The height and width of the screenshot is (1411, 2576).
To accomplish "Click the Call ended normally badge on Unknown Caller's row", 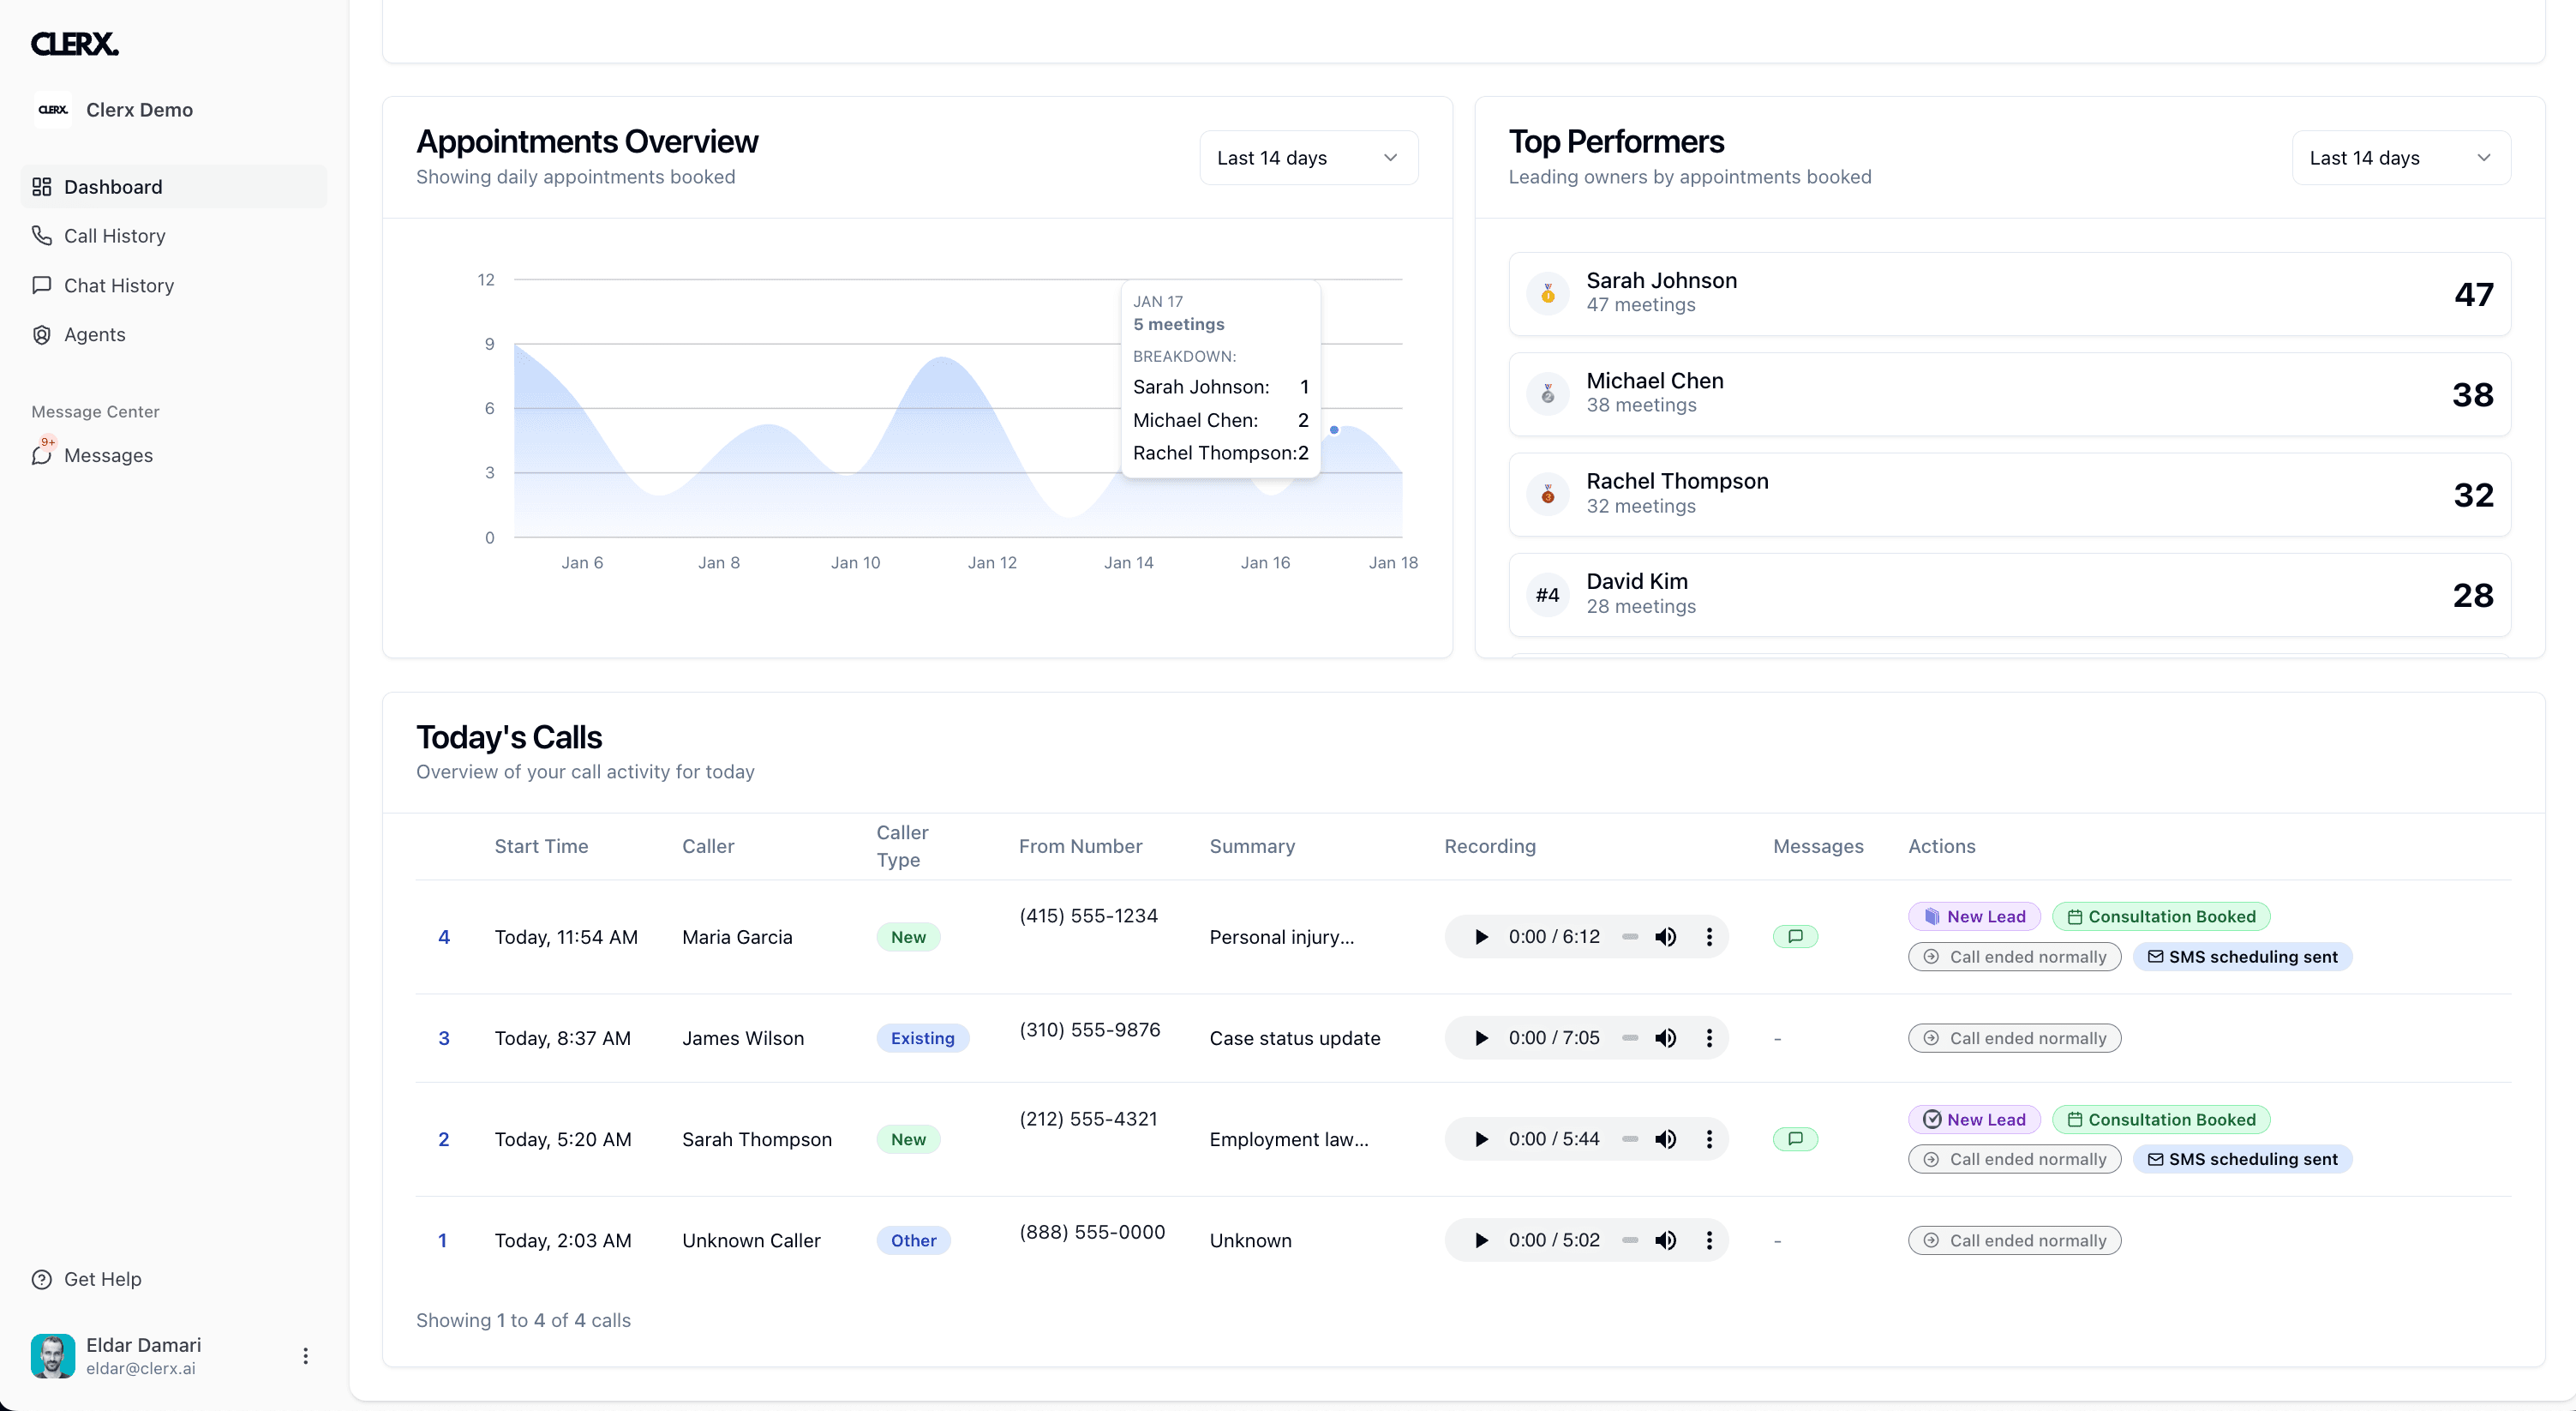I will coord(2014,1240).
